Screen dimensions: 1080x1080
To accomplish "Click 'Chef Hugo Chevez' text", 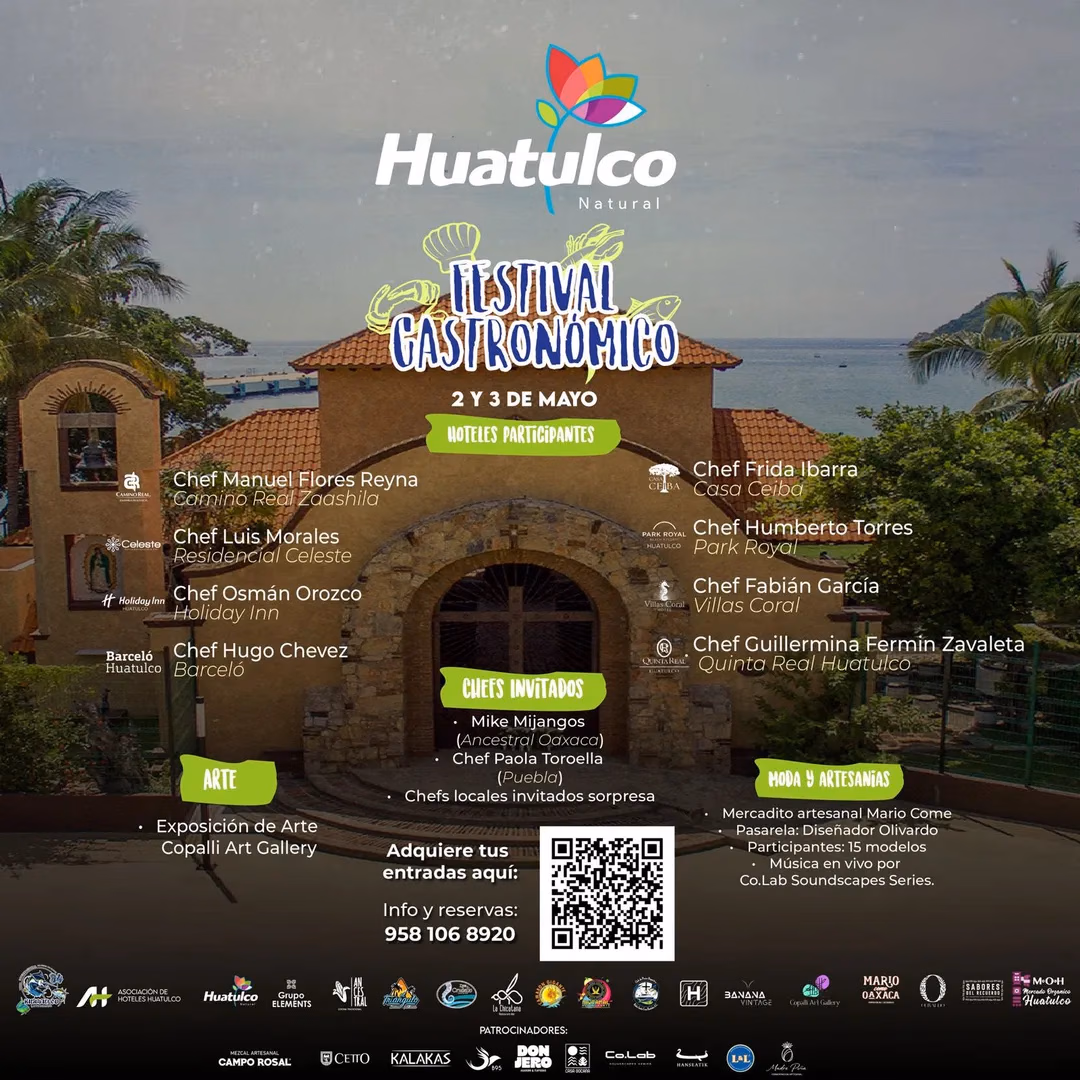I will click(x=260, y=650).
